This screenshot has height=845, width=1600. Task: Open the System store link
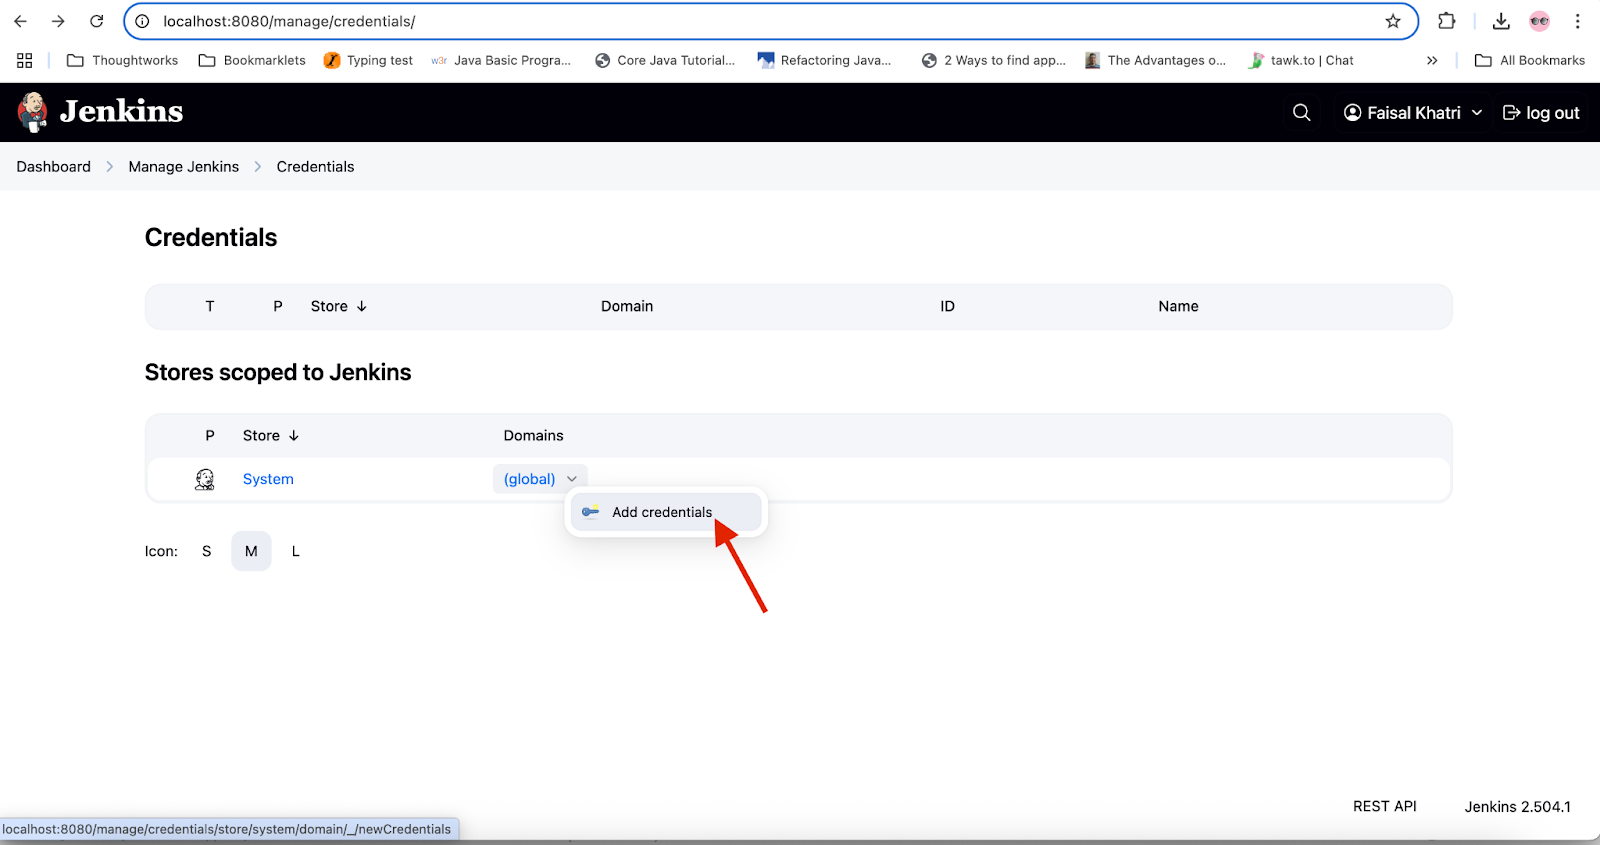click(x=268, y=479)
